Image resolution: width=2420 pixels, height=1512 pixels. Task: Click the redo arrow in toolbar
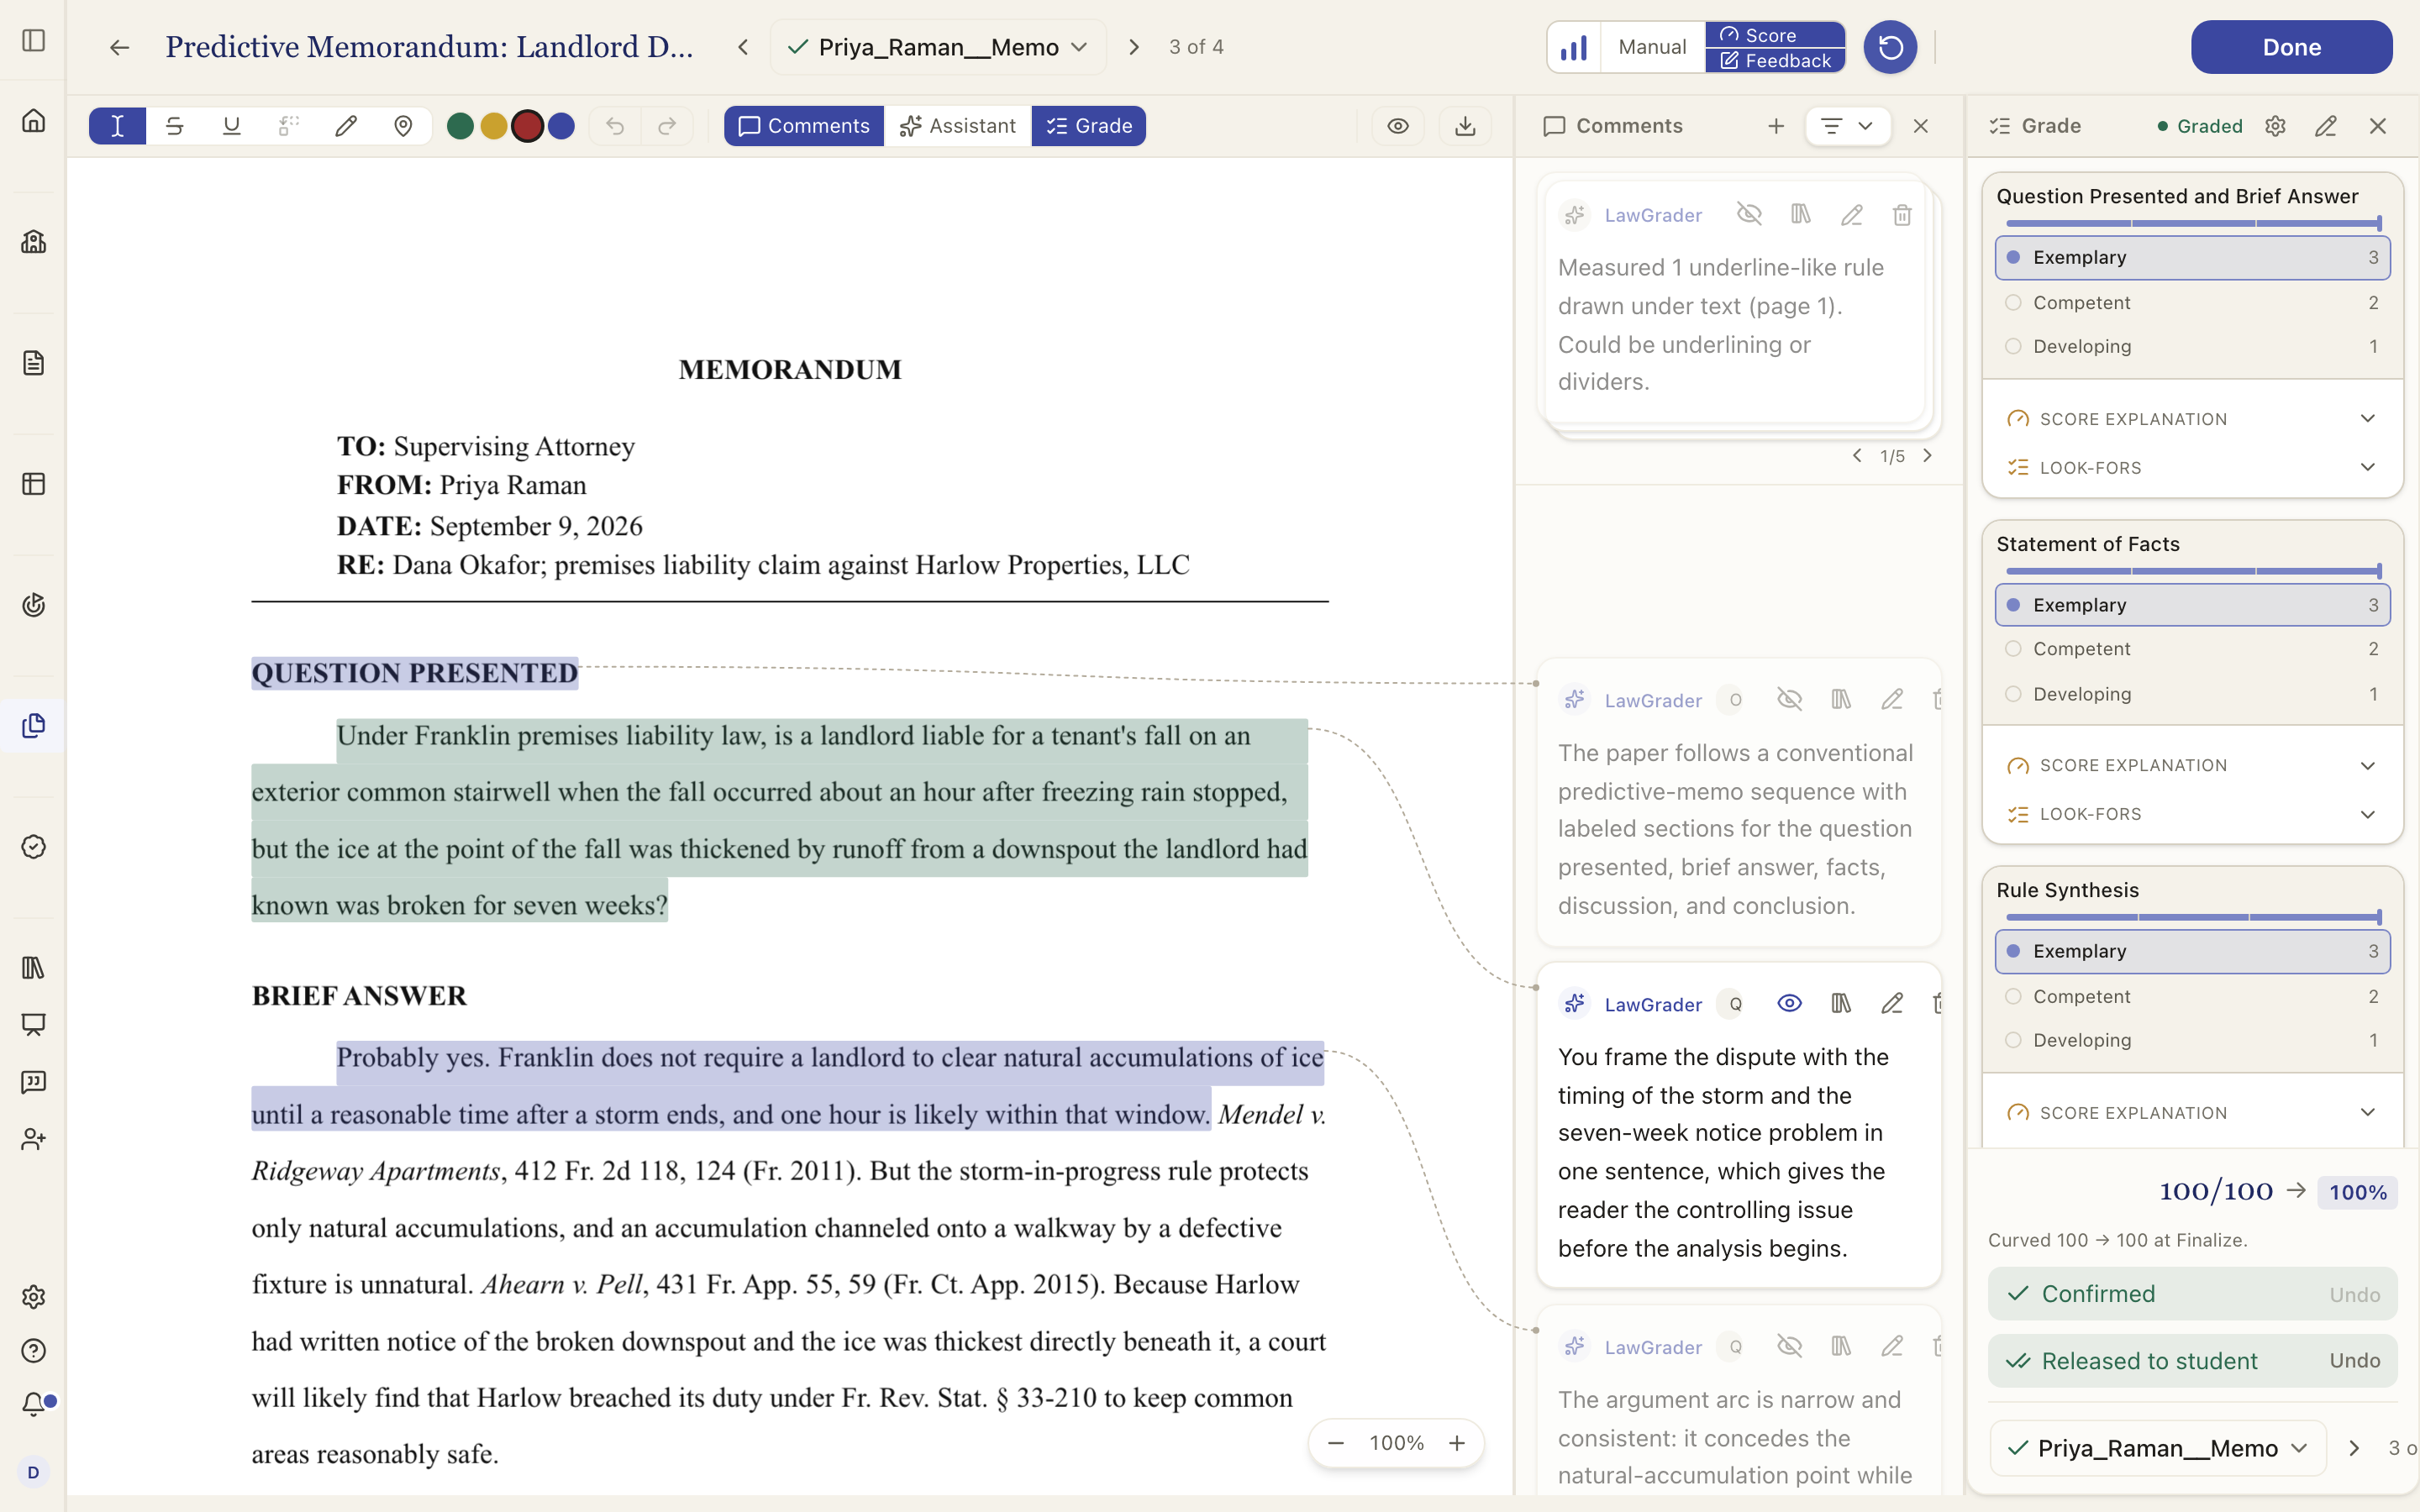(x=667, y=126)
